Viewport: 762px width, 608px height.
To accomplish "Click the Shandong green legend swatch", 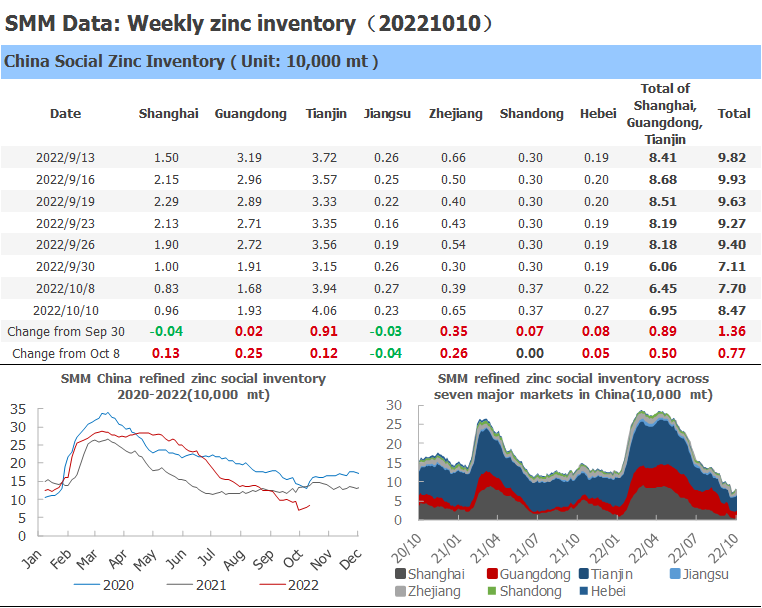I will tap(492, 591).
